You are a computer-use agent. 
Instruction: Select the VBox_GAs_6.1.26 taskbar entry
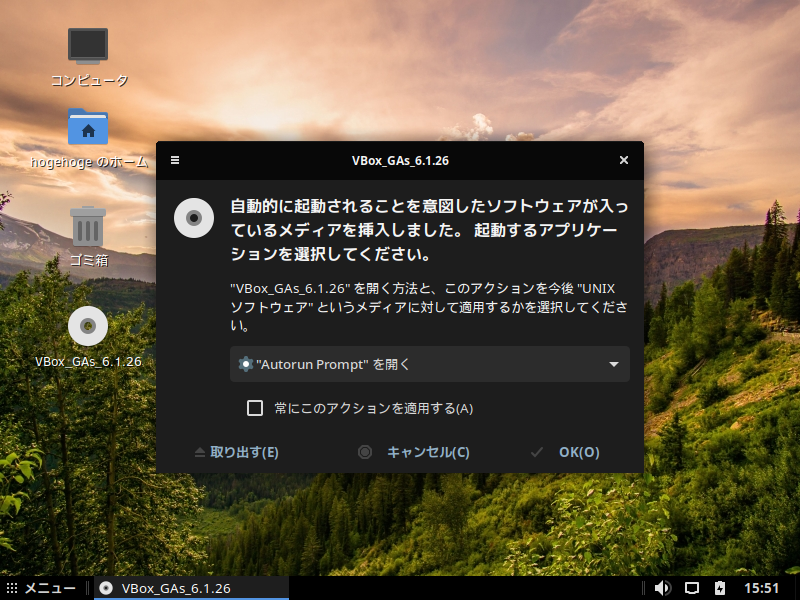click(191, 588)
